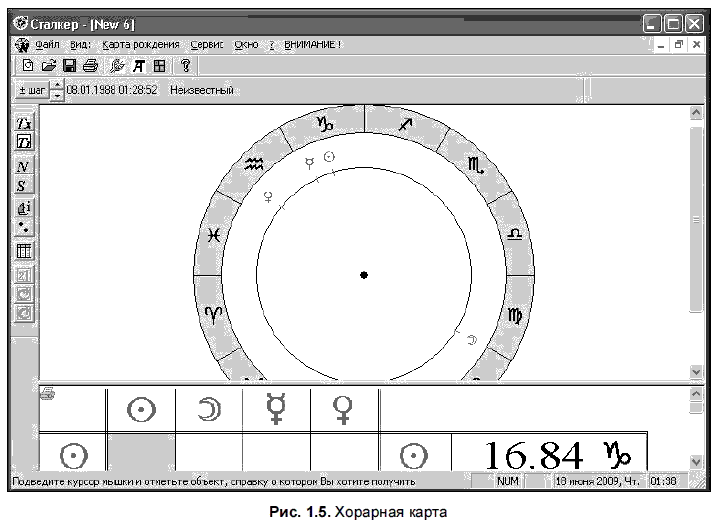The image size is (722, 526).
Task: Click the Open file folder icon
Action: click(48, 66)
